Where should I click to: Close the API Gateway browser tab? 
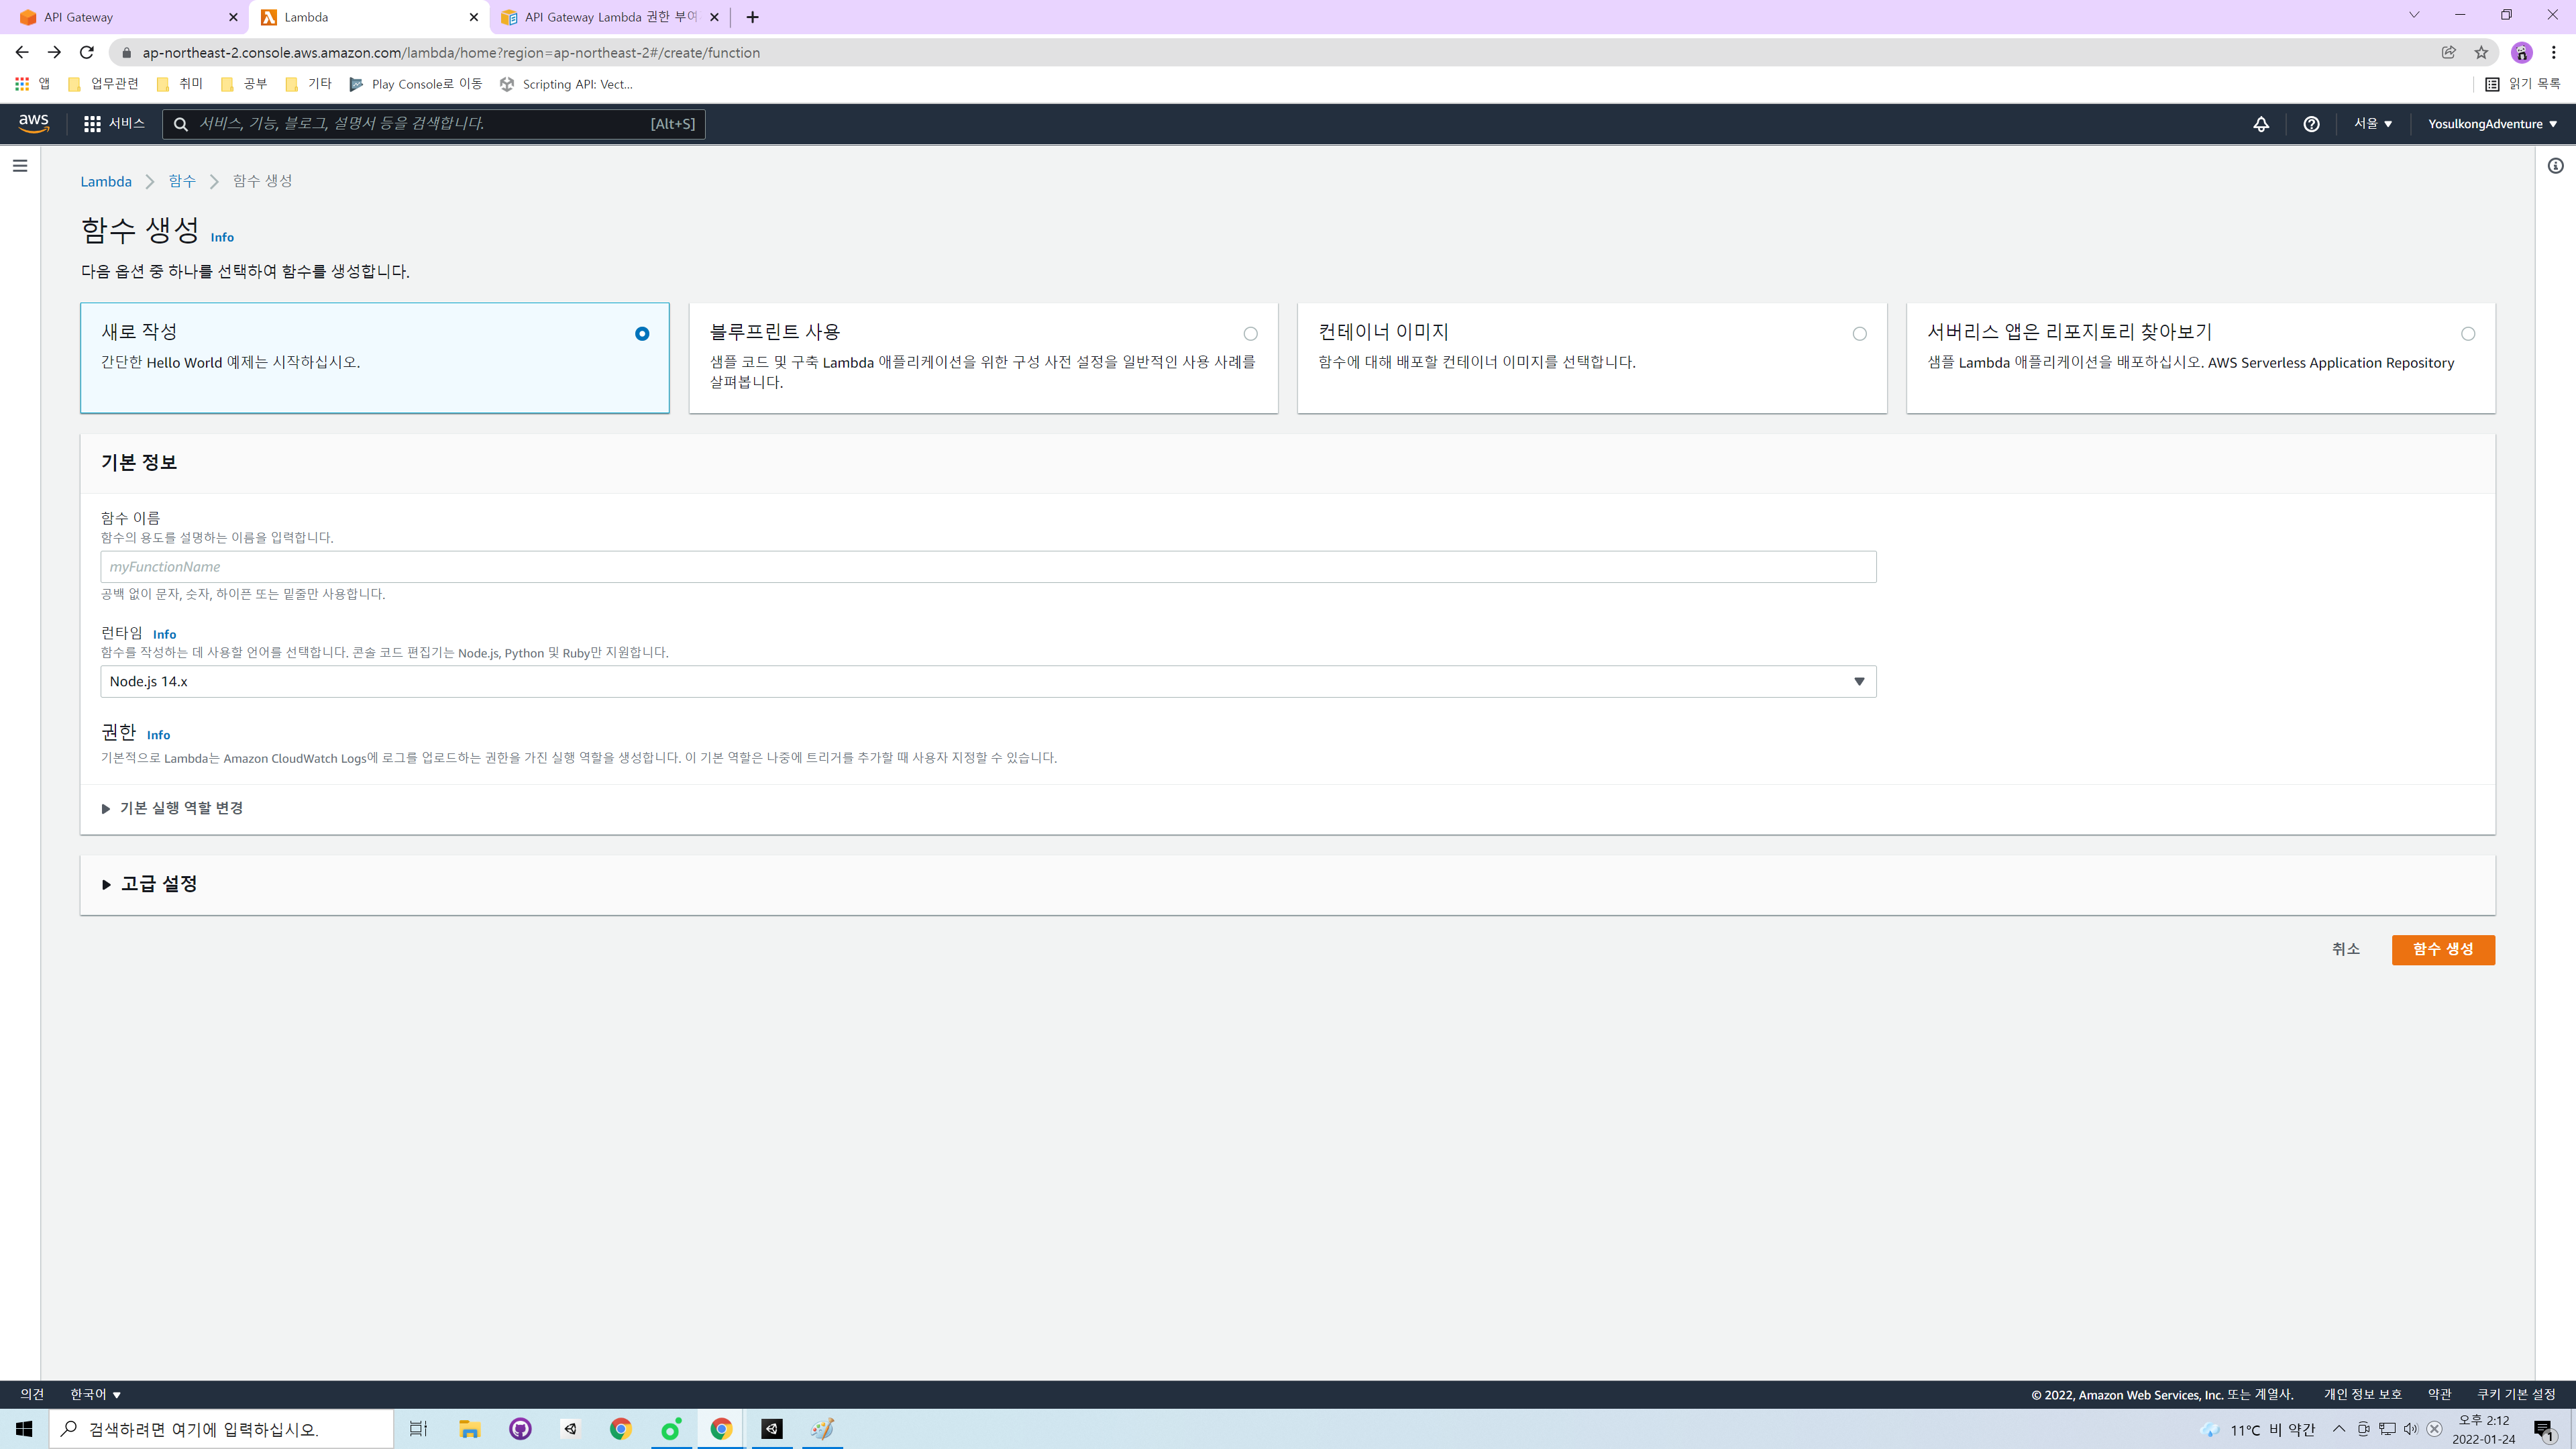click(x=233, y=17)
